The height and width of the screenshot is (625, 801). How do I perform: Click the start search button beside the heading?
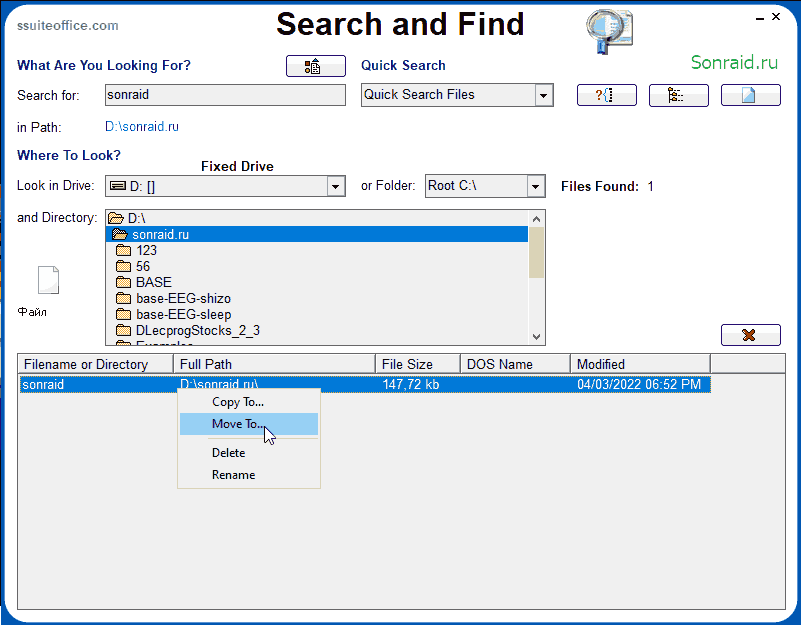[316, 66]
